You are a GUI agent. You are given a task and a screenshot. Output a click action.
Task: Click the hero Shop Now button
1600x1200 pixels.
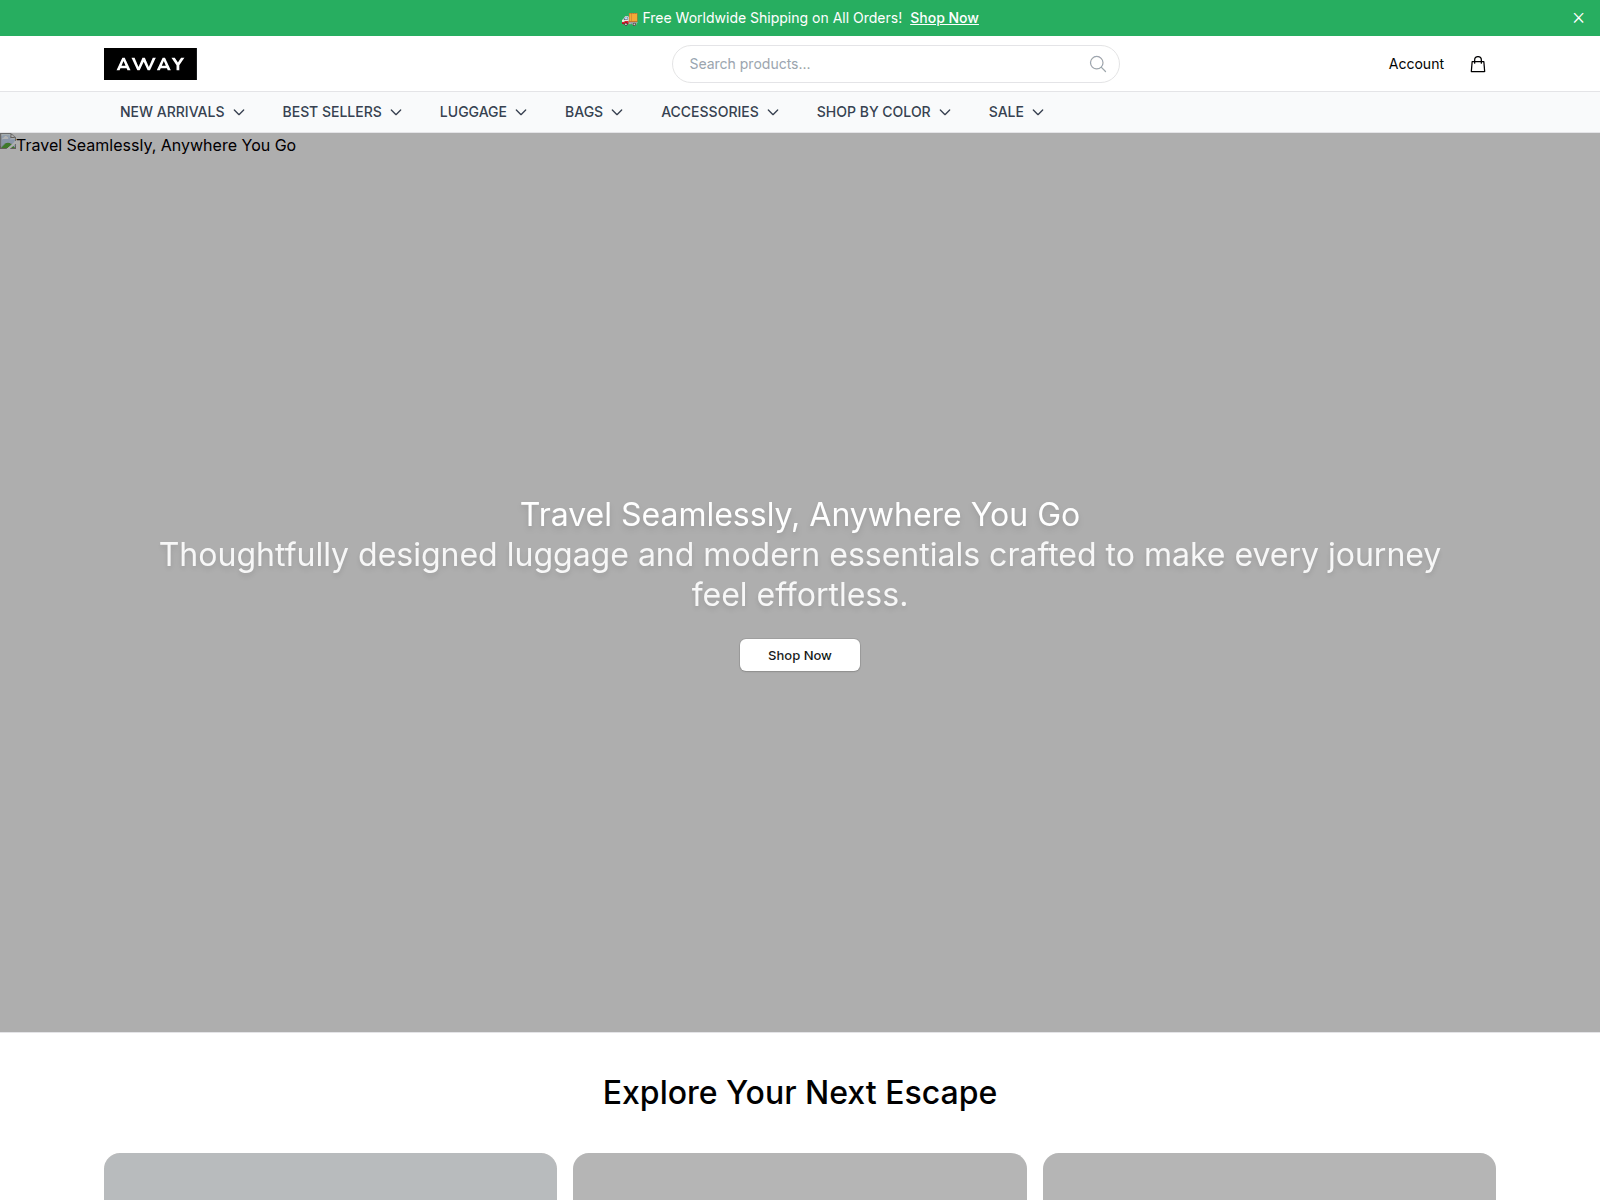click(800, 655)
